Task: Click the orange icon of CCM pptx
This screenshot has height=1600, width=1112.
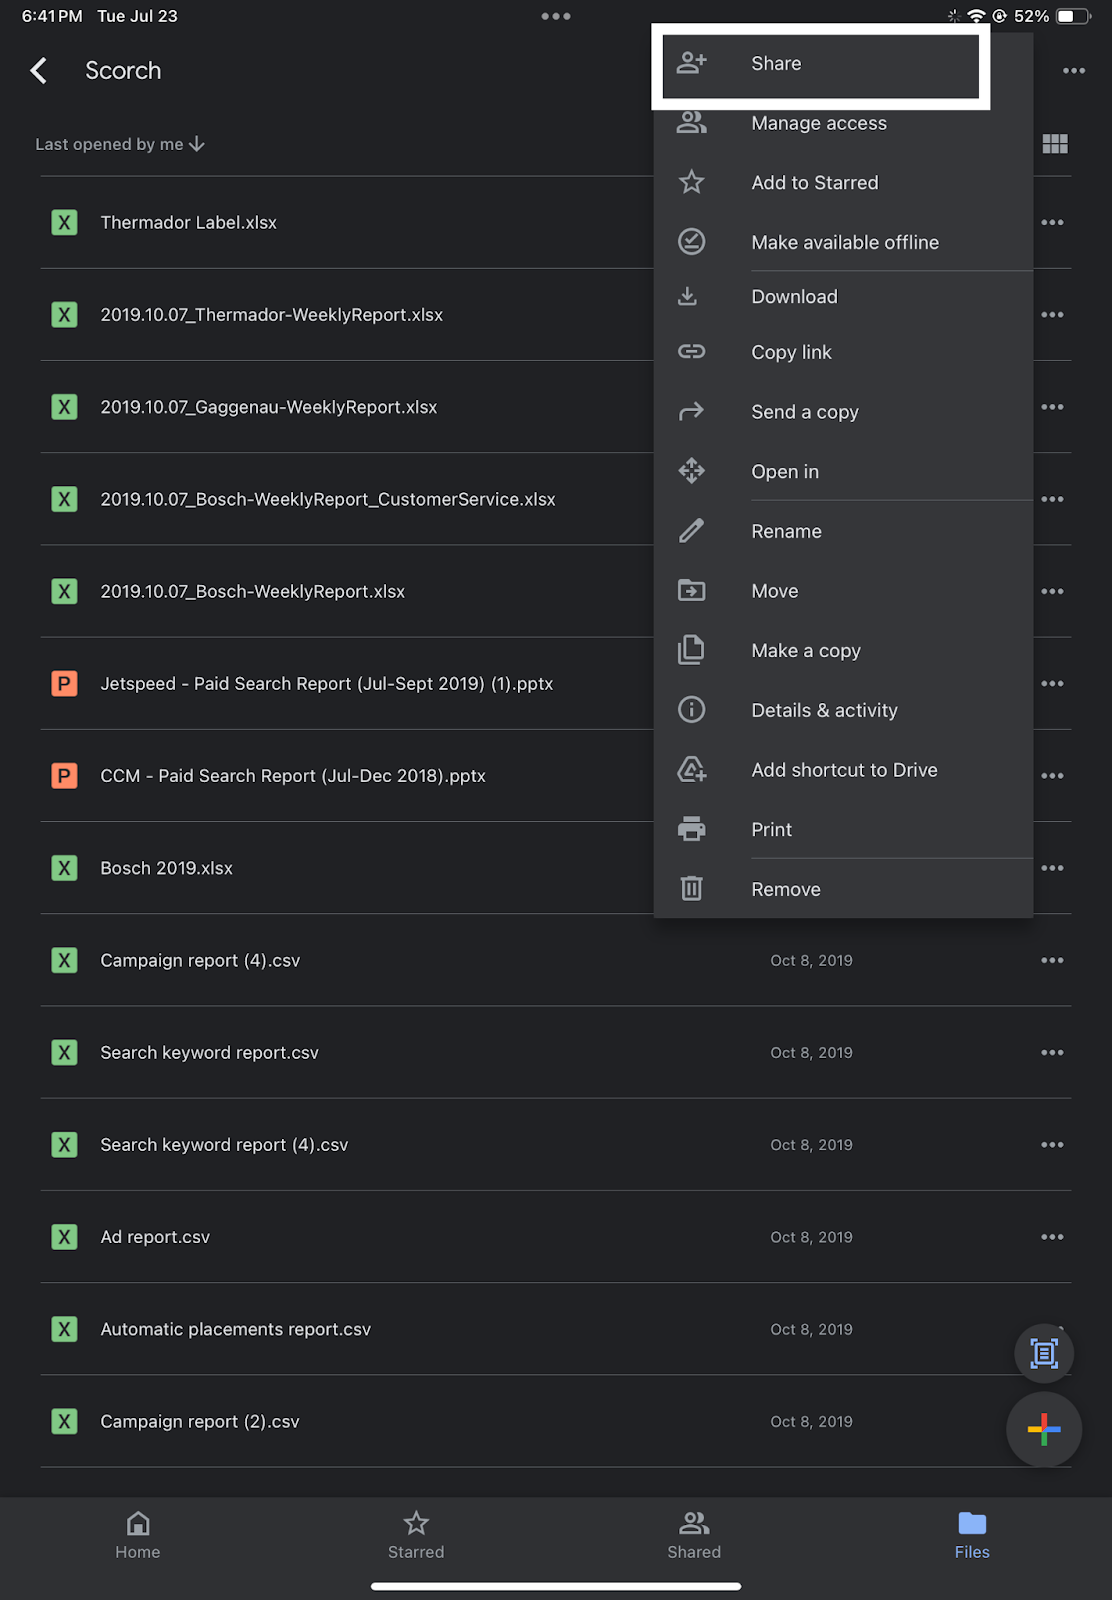Action: coord(64,776)
